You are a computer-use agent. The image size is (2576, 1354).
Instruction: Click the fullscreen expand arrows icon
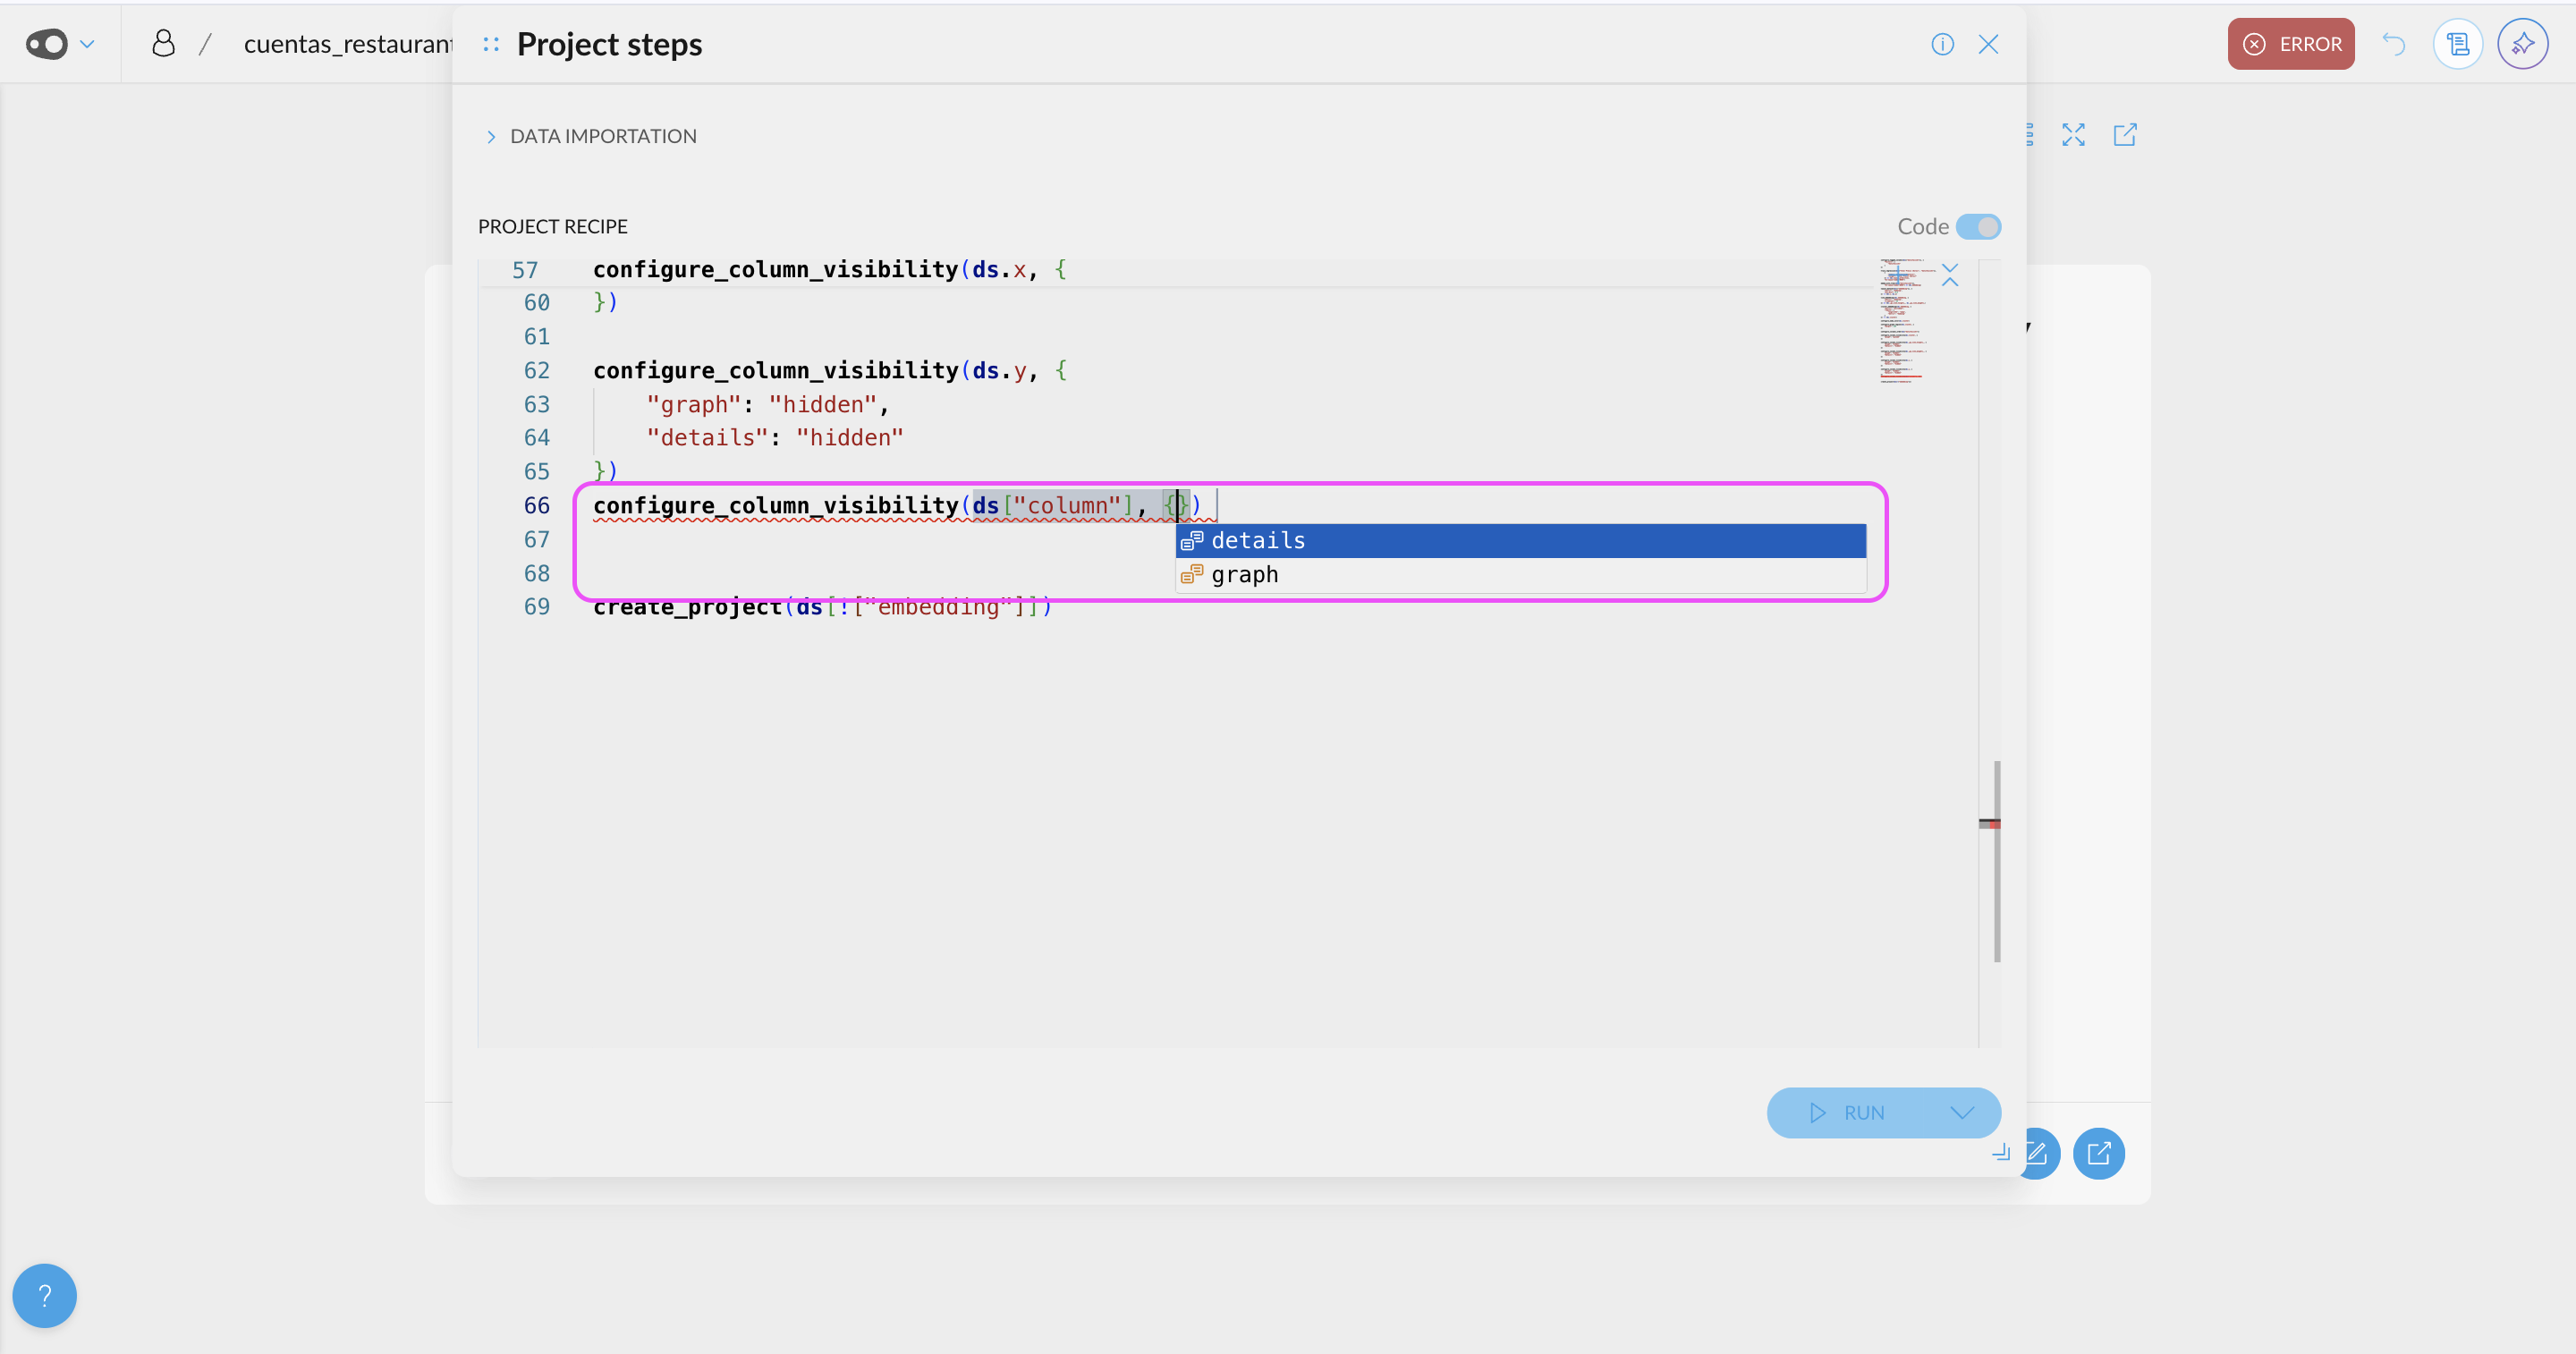point(2073,135)
